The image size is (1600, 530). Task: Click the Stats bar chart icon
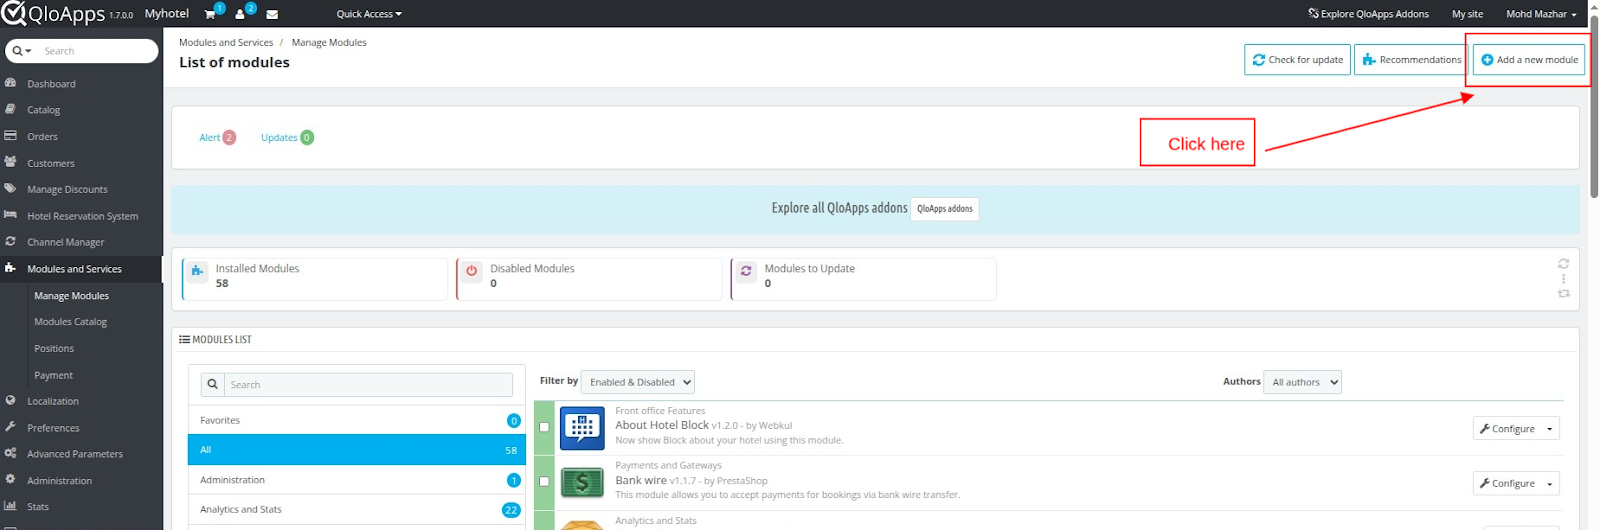10,506
